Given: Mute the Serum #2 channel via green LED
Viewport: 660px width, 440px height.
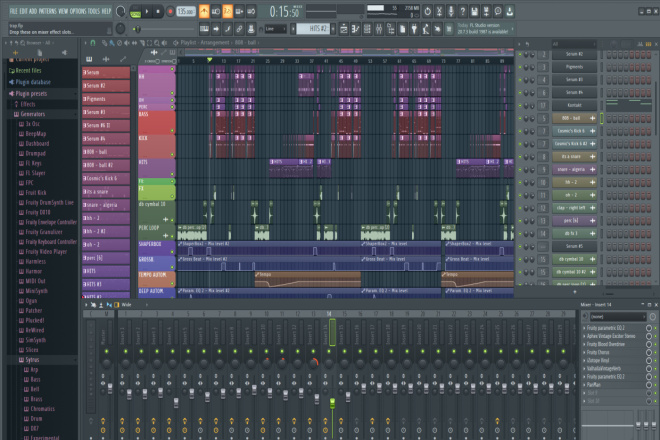Looking at the screenshot, I should (520, 54).
